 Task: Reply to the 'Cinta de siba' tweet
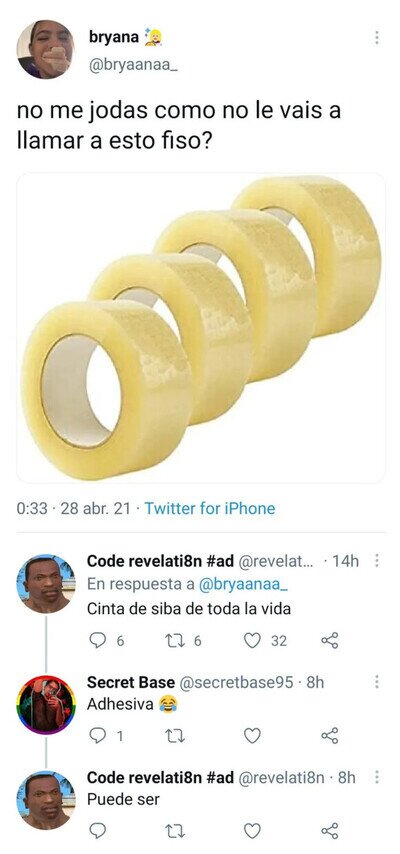[97, 640]
